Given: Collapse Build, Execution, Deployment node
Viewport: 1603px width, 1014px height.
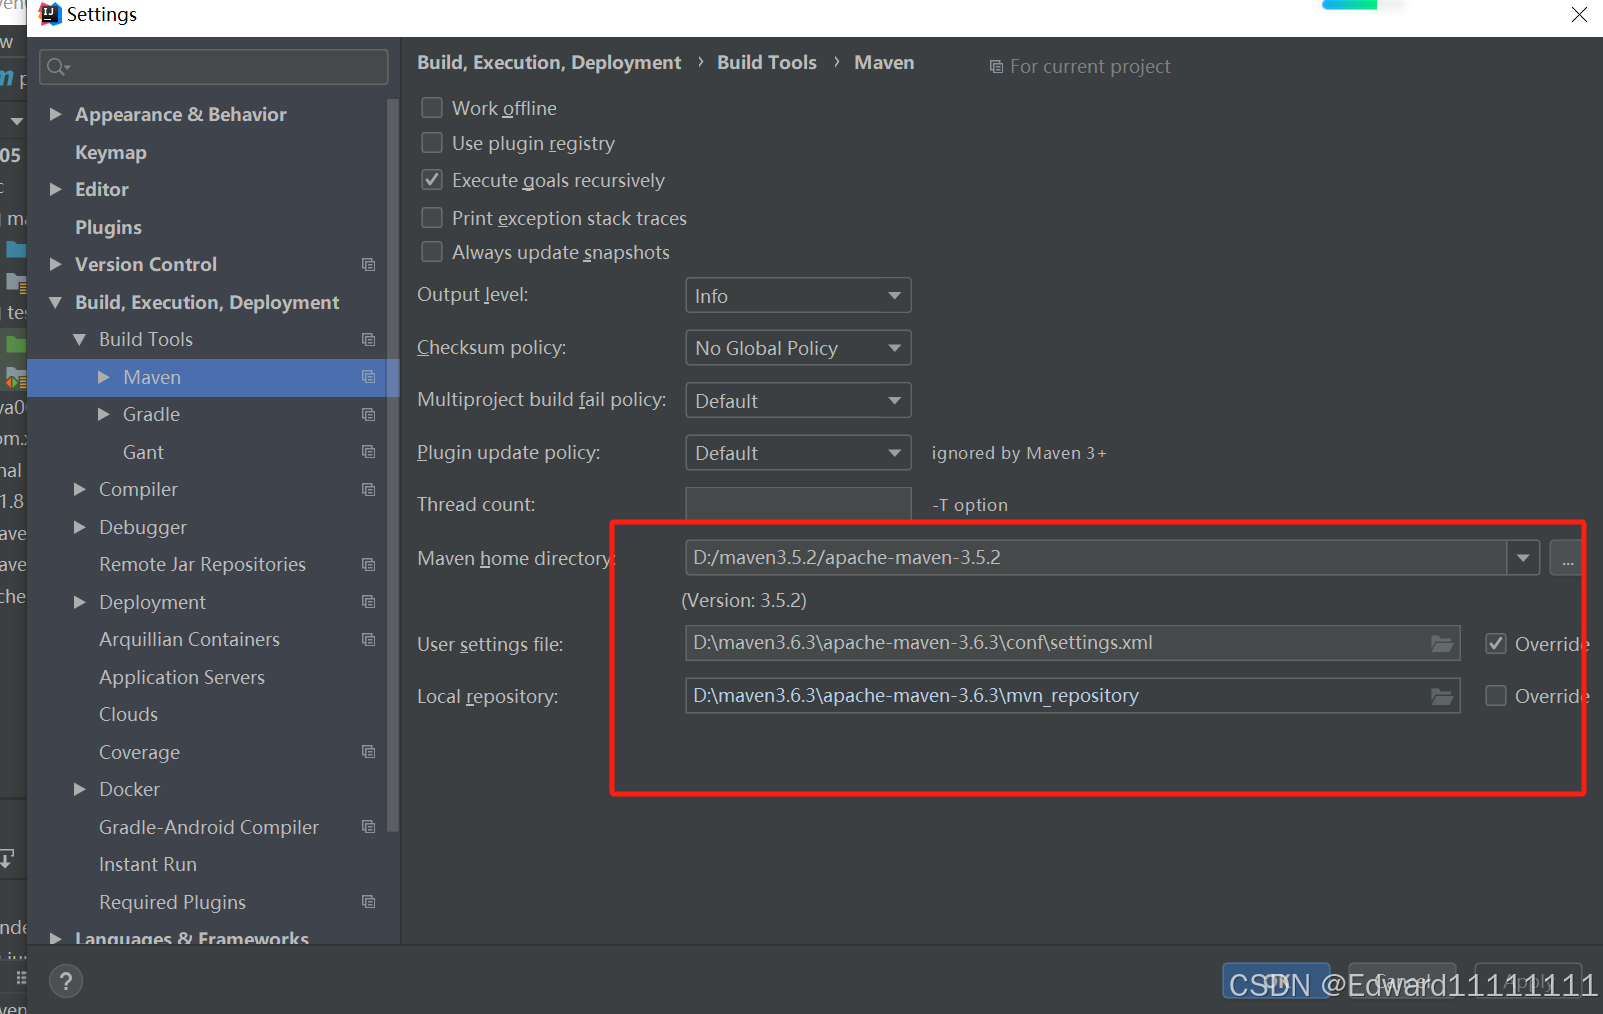Looking at the screenshot, I should point(56,302).
